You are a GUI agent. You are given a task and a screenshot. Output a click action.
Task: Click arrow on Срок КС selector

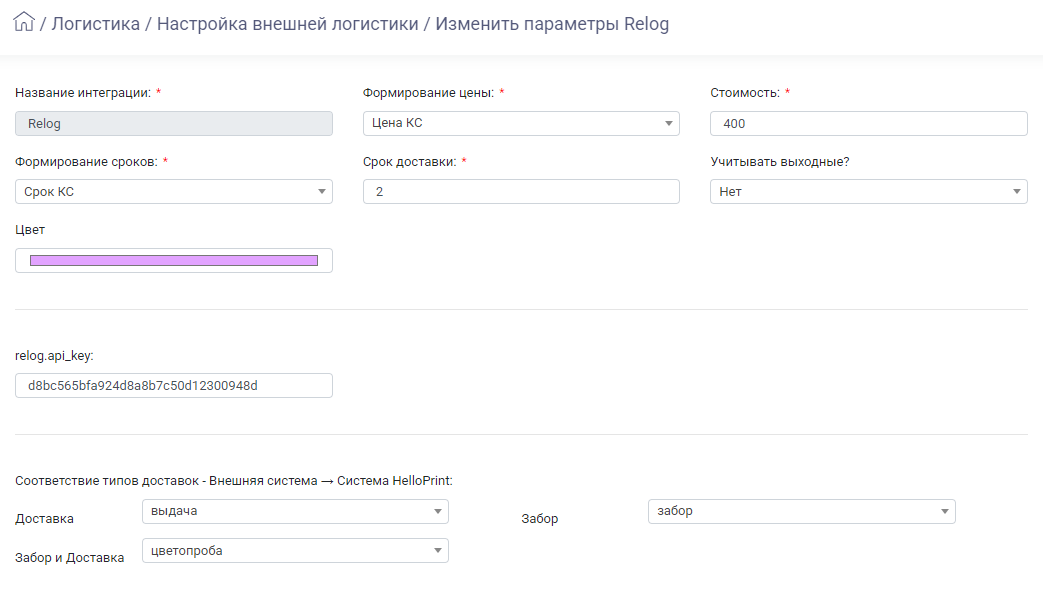(321, 192)
